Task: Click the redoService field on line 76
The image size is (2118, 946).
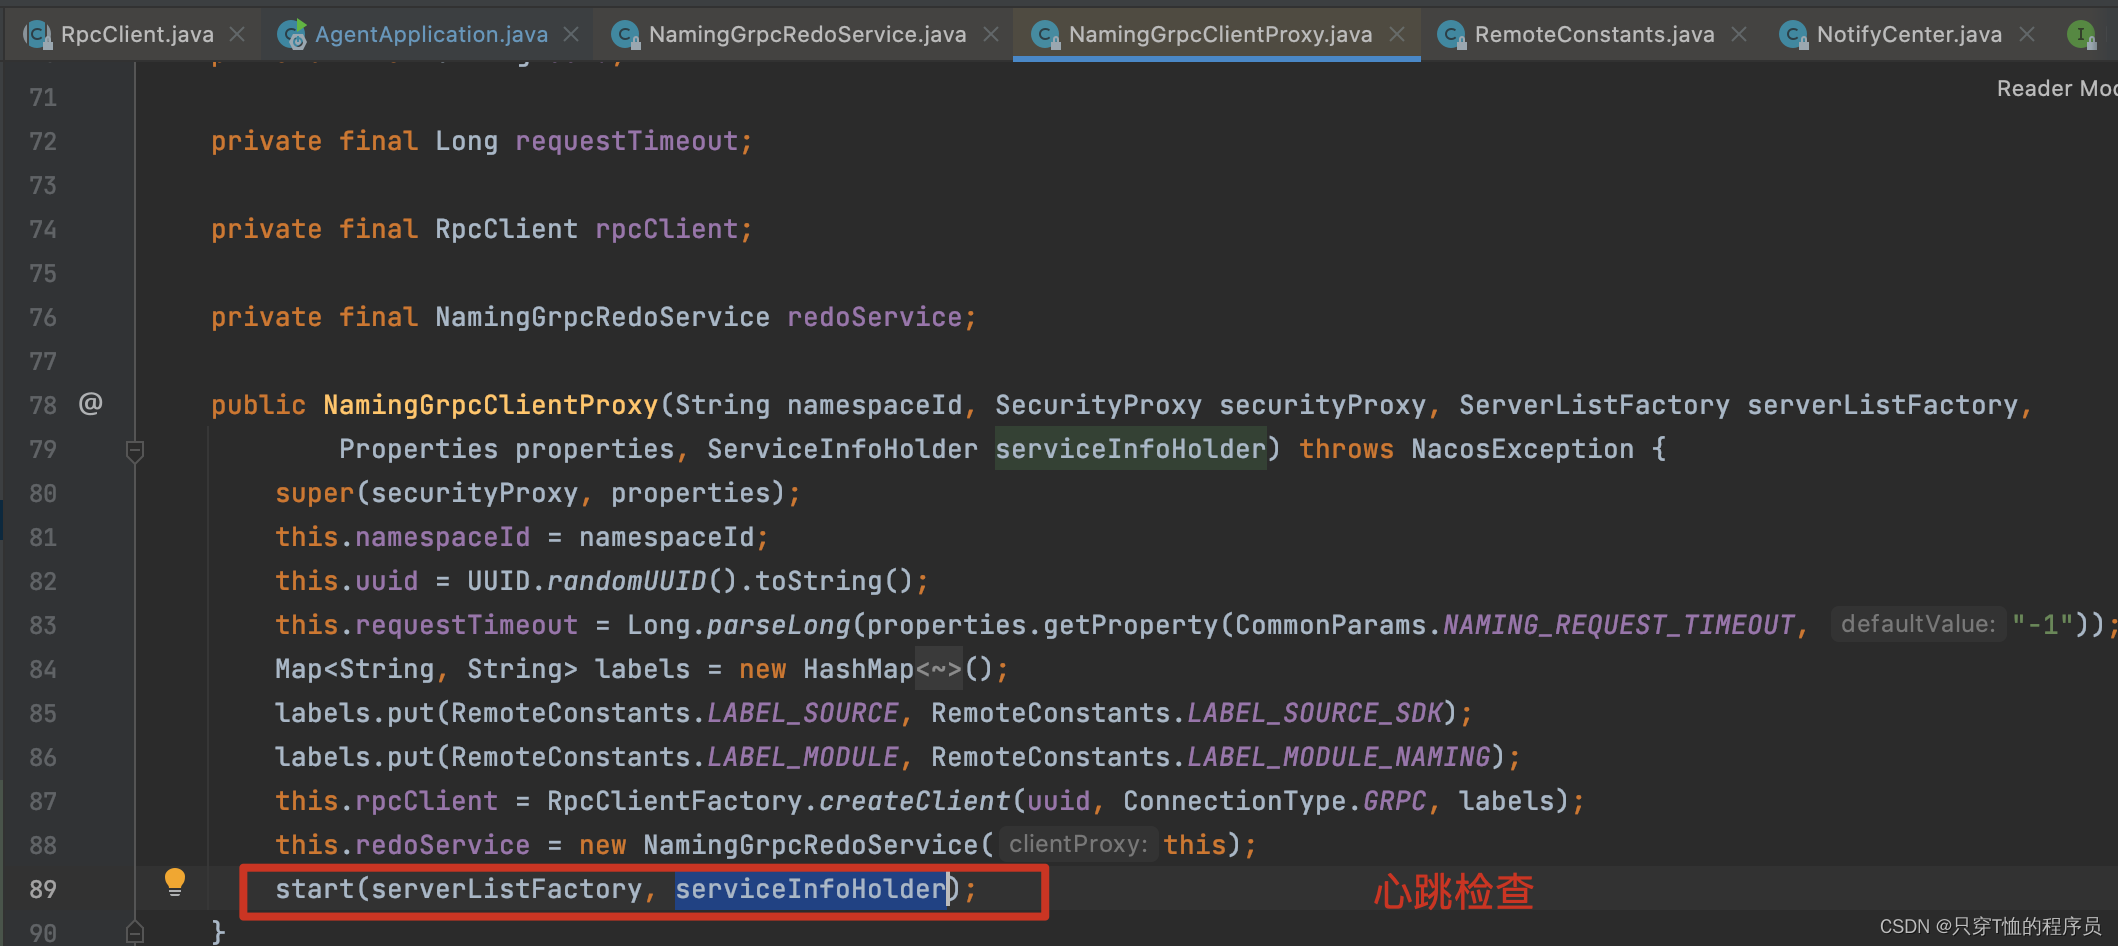Action: coord(874,317)
